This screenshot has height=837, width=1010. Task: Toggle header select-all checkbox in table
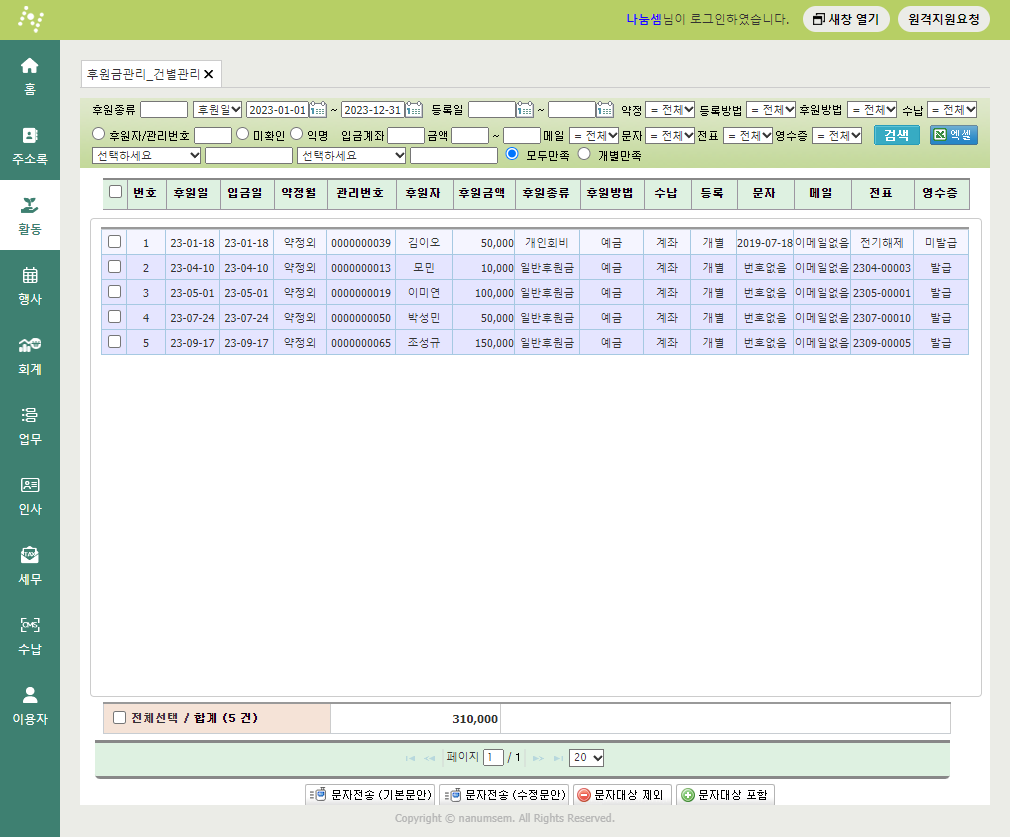pyautogui.click(x=115, y=192)
